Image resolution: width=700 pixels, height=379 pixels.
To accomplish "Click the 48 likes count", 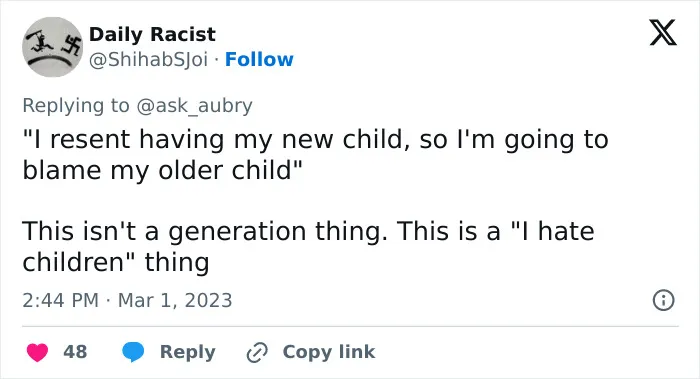I will tap(75, 352).
